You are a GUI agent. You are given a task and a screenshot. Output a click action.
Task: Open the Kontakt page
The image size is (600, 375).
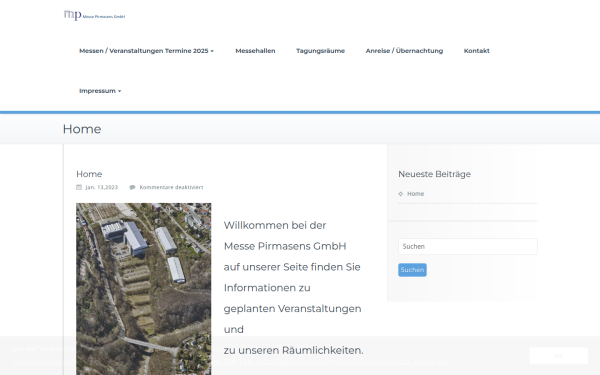pyautogui.click(x=476, y=51)
